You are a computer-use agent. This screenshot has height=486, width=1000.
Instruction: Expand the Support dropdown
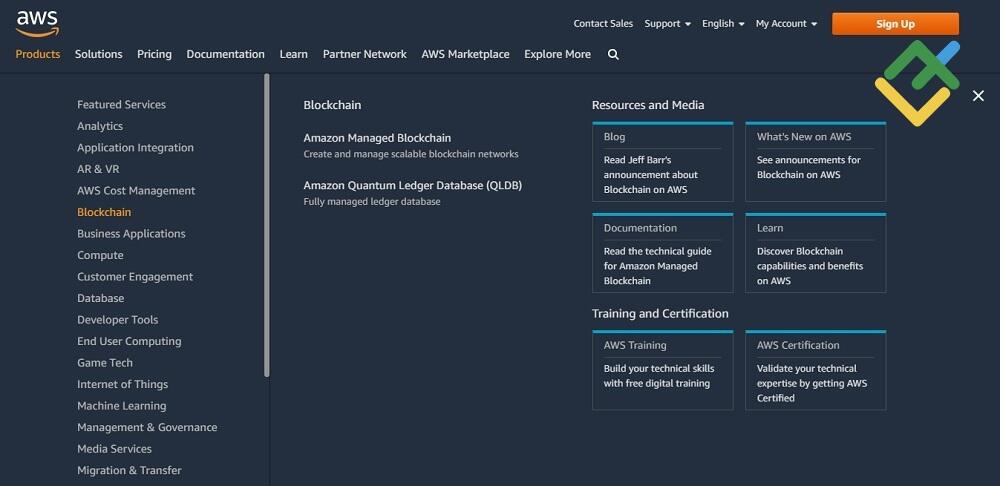click(x=667, y=24)
